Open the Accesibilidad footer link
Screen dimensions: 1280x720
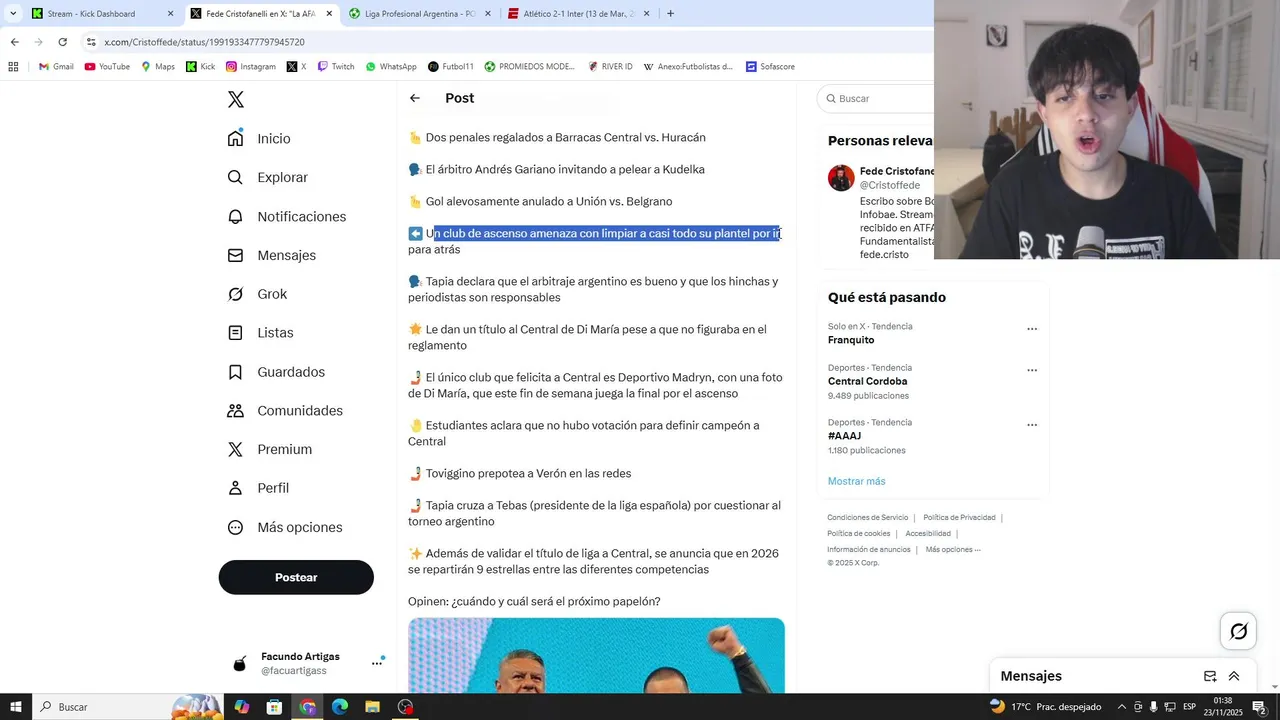928,533
